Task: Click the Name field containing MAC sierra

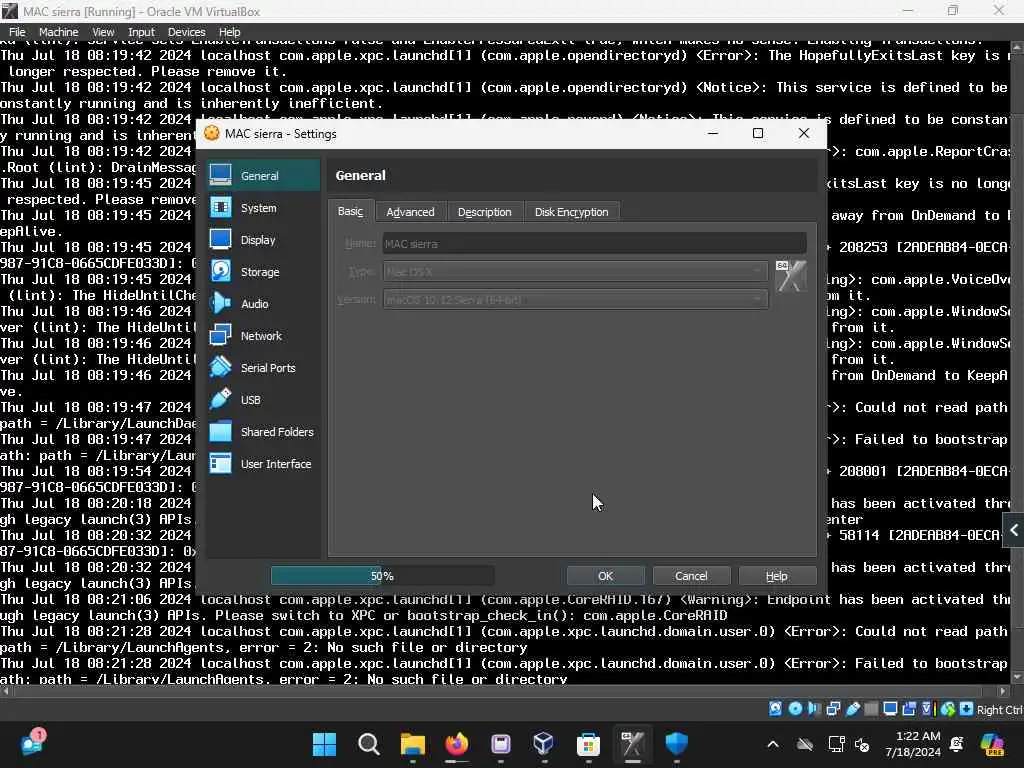Action: [x=594, y=244]
